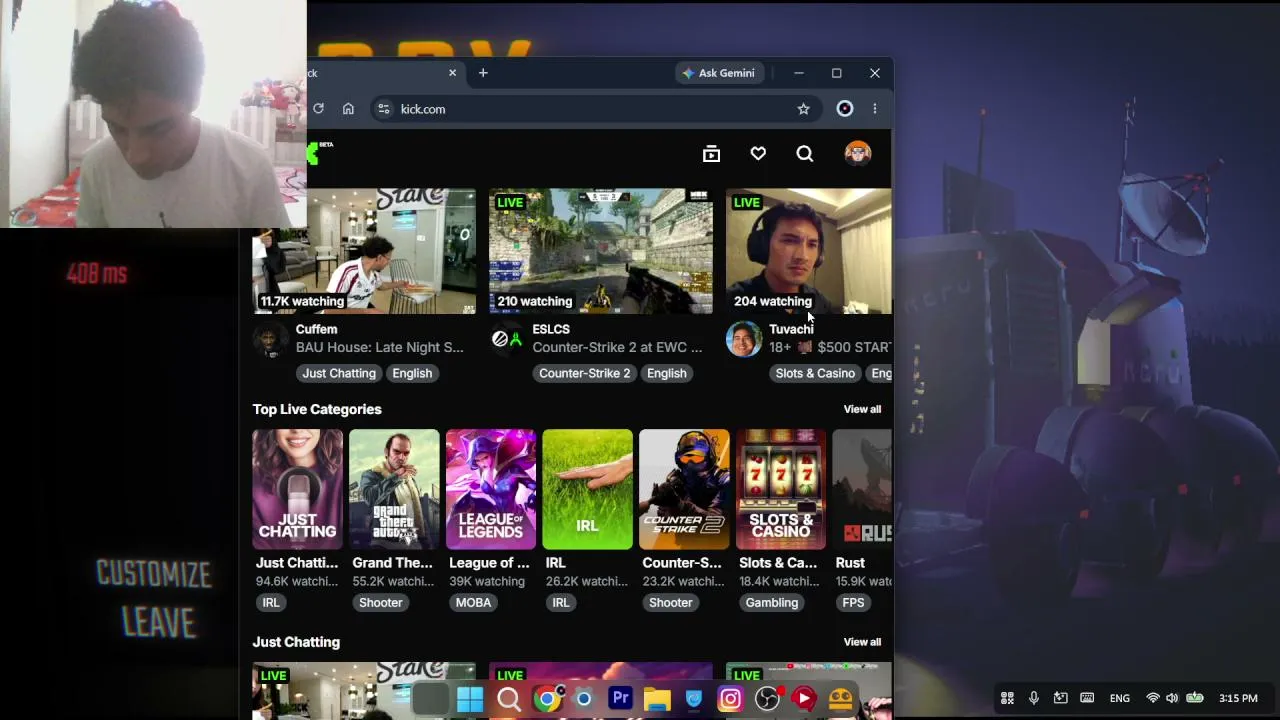Image resolution: width=1280 pixels, height=720 pixels.
Task: Open the ESLCS Counter-Strike stream thumbnail
Action: 601,251
